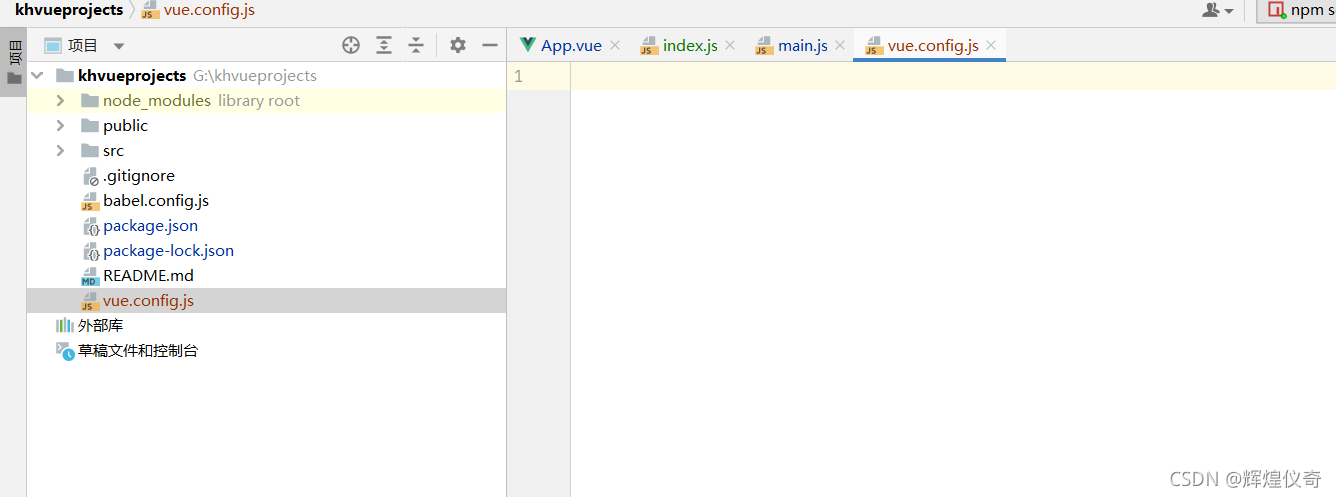
Task: Select vue.config.js in project tree
Action: [x=266, y=301]
